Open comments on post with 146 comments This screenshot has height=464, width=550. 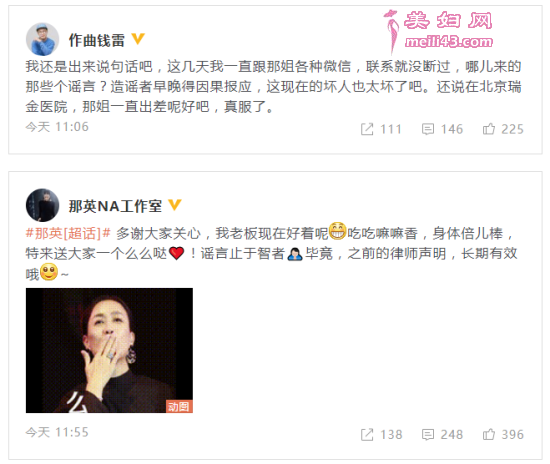[442, 129]
